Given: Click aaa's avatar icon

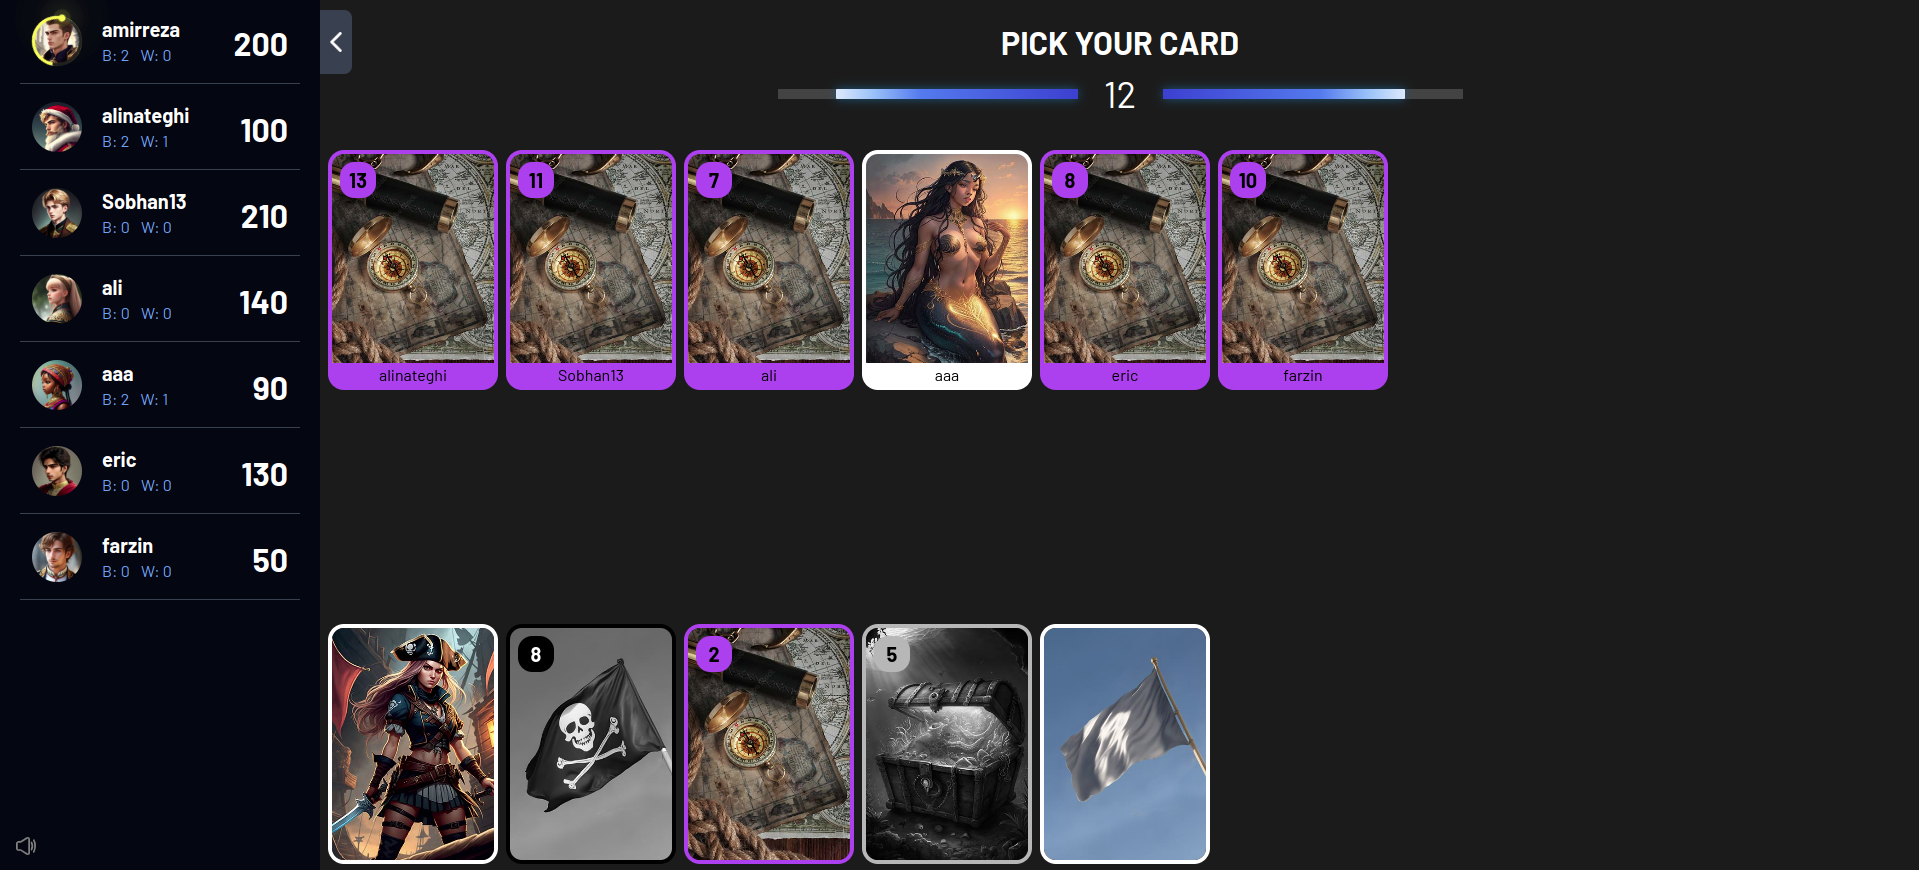Looking at the screenshot, I should coord(56,385).
